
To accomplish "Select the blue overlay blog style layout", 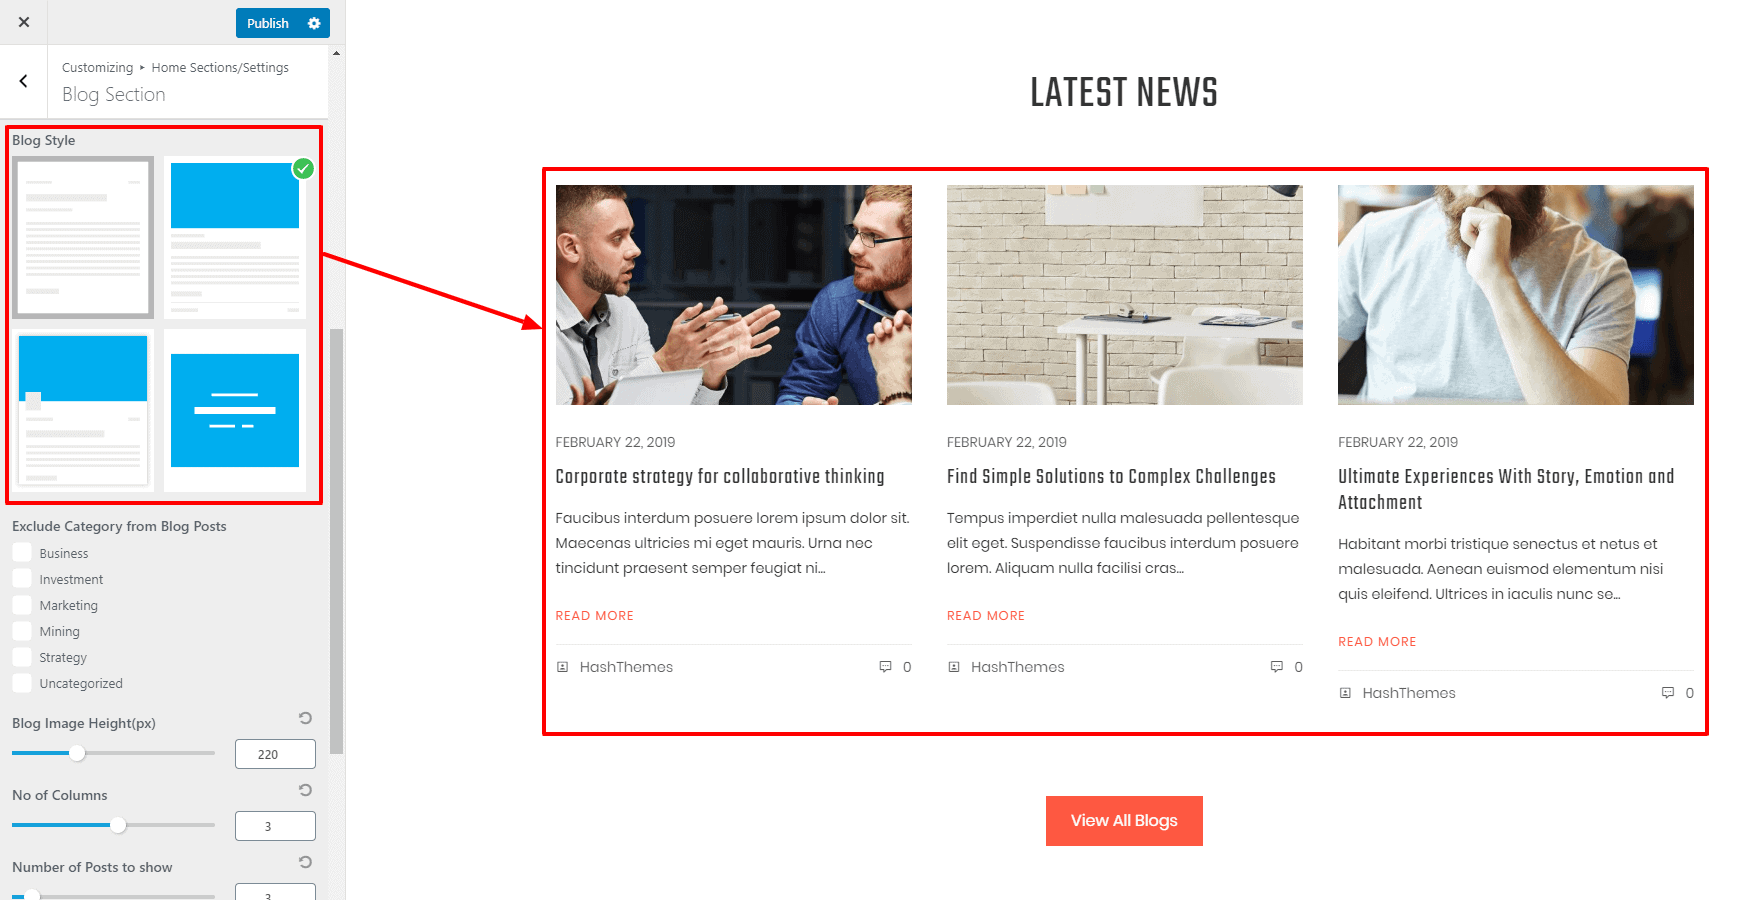I will 235,410.
